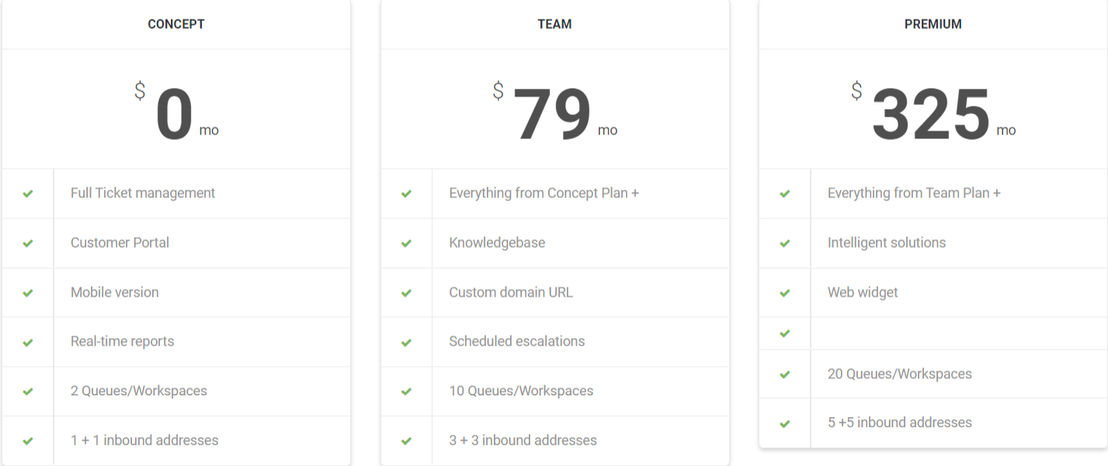Click the checkmark beside 3 + 3 inbound addresses
Screen dimensions: 1108x466
pos(406,441)
